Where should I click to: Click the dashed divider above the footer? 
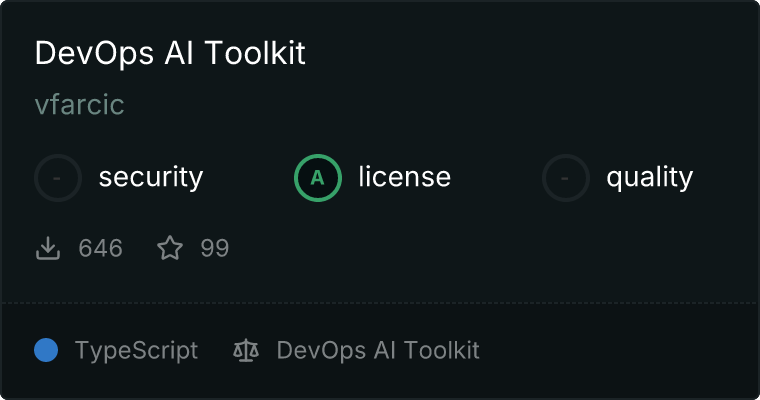tap(380, 302)
